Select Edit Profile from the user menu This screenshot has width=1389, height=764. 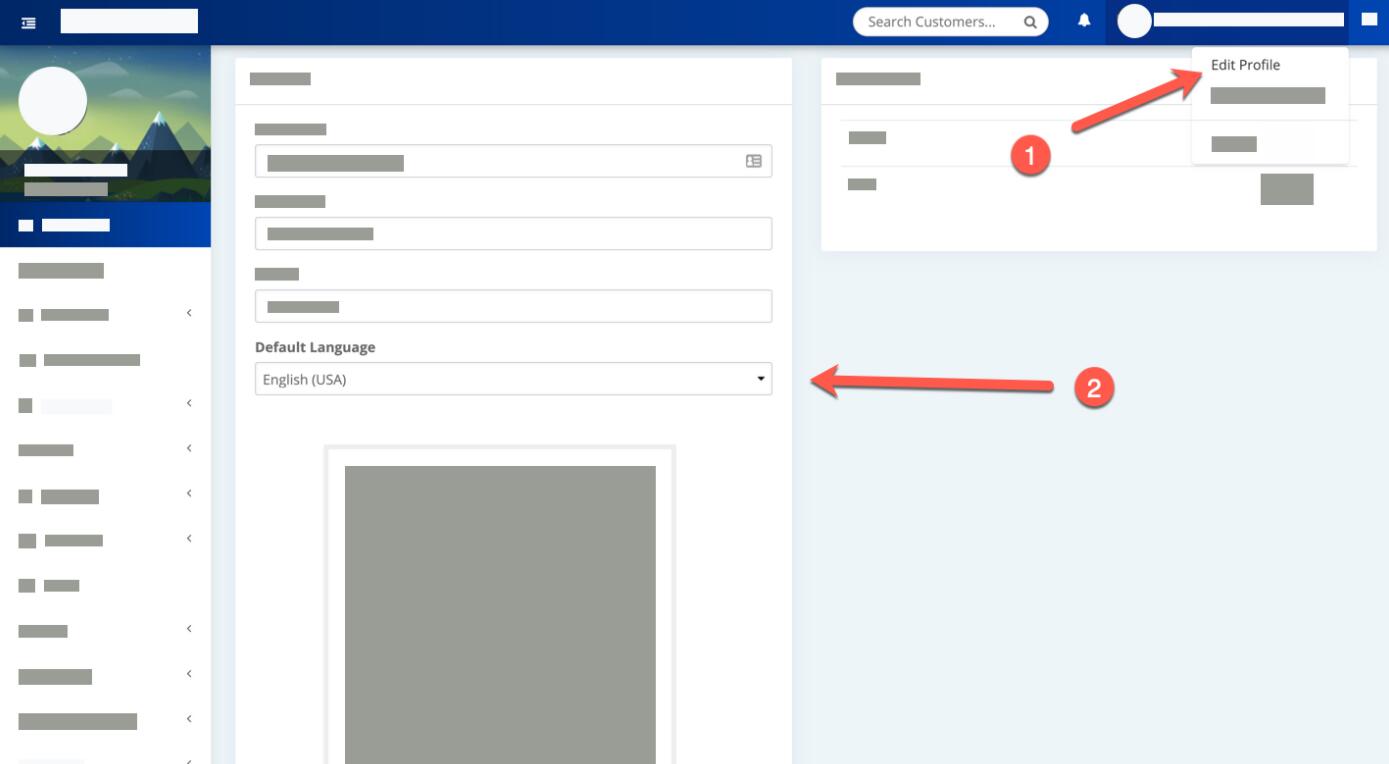[x=1245, y=65]
